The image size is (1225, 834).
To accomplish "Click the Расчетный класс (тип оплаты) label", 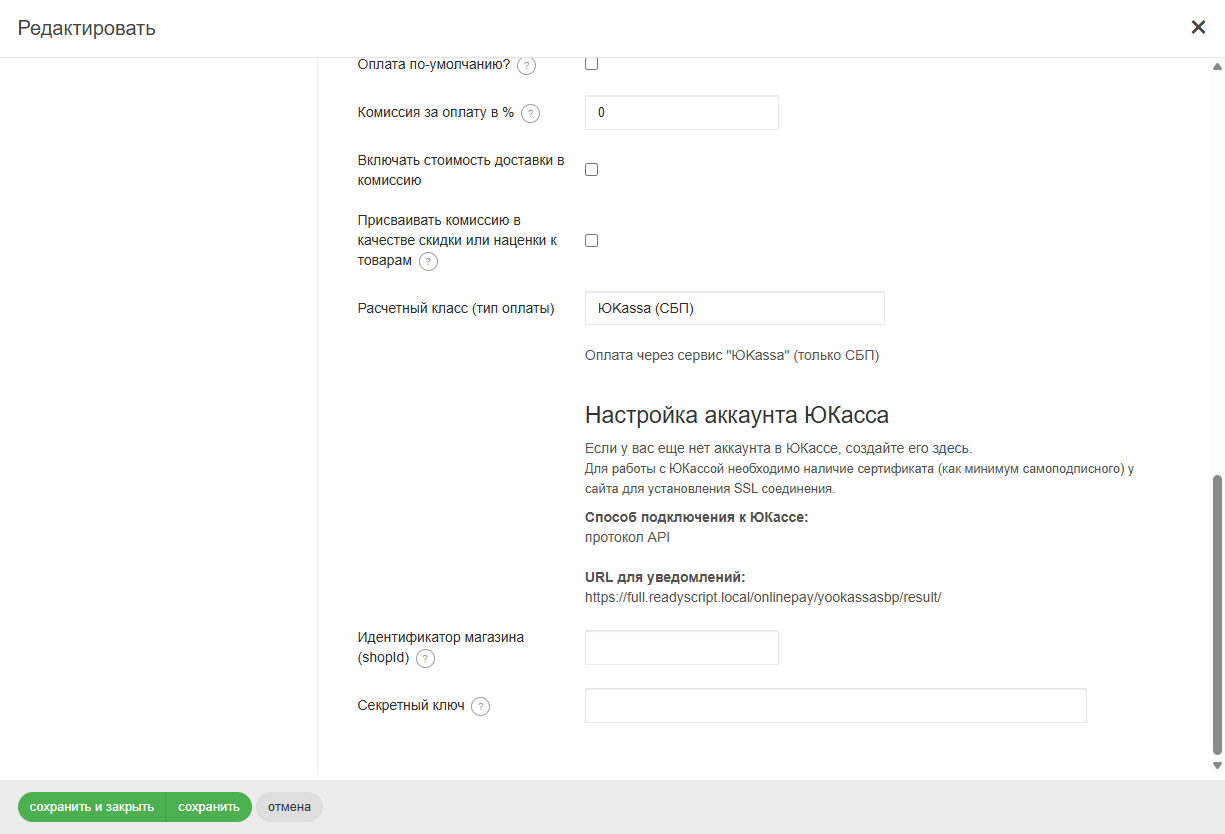I will click(x=456, y=308).
